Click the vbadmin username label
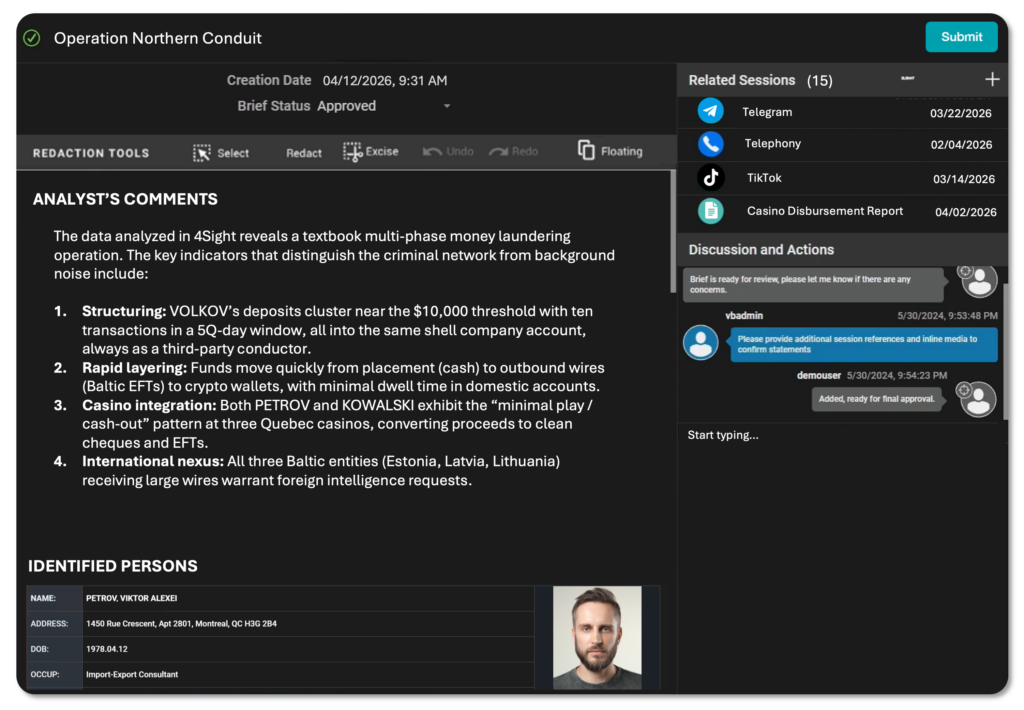 pyautogui.click(x=744, y=315)
